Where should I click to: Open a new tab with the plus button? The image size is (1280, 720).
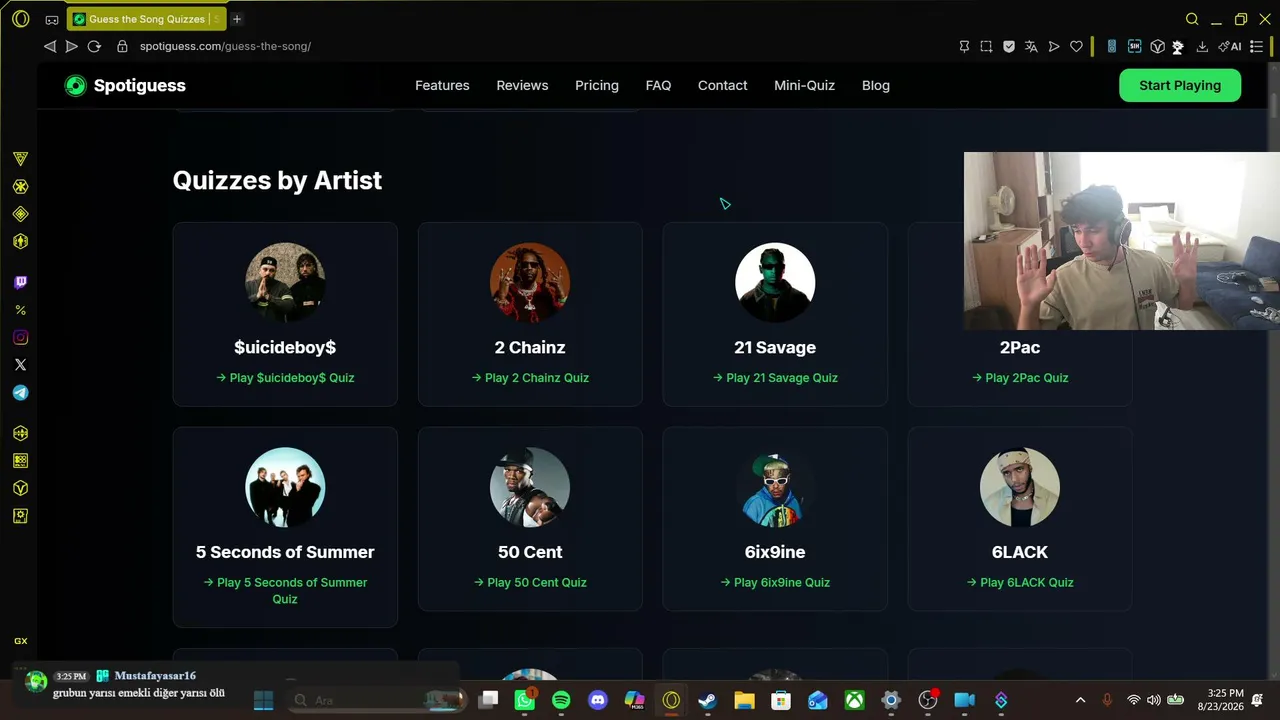pos(237,19)
